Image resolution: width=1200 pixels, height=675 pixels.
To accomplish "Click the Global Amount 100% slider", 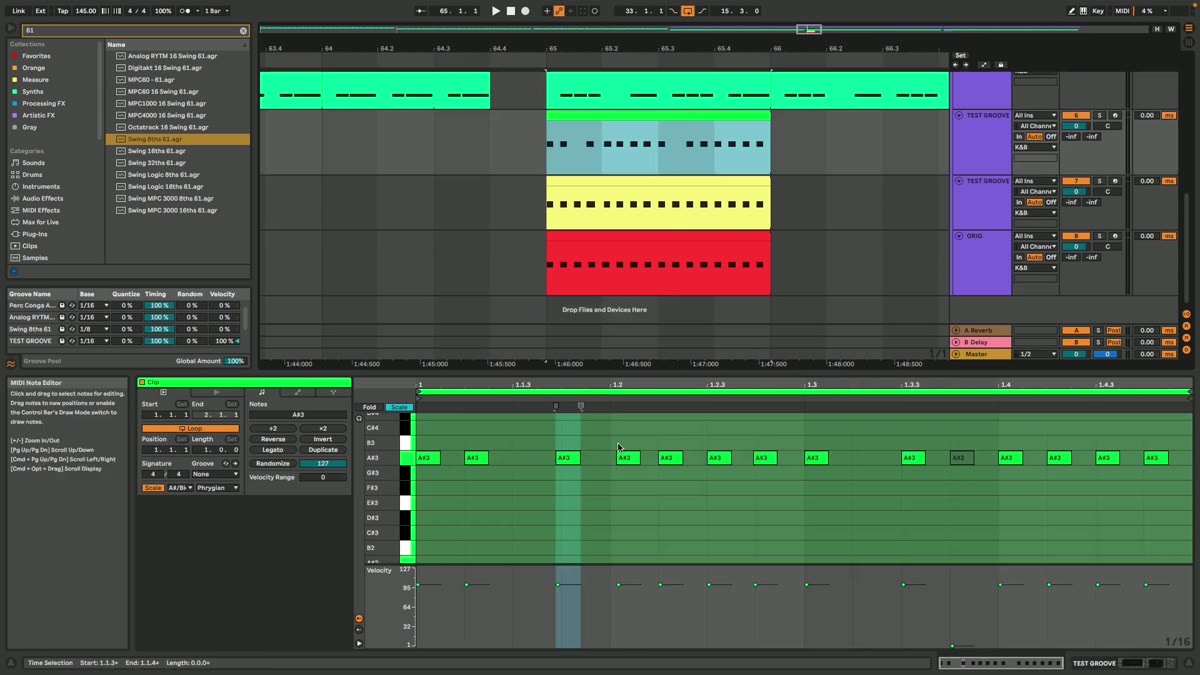I will point(236,361).
